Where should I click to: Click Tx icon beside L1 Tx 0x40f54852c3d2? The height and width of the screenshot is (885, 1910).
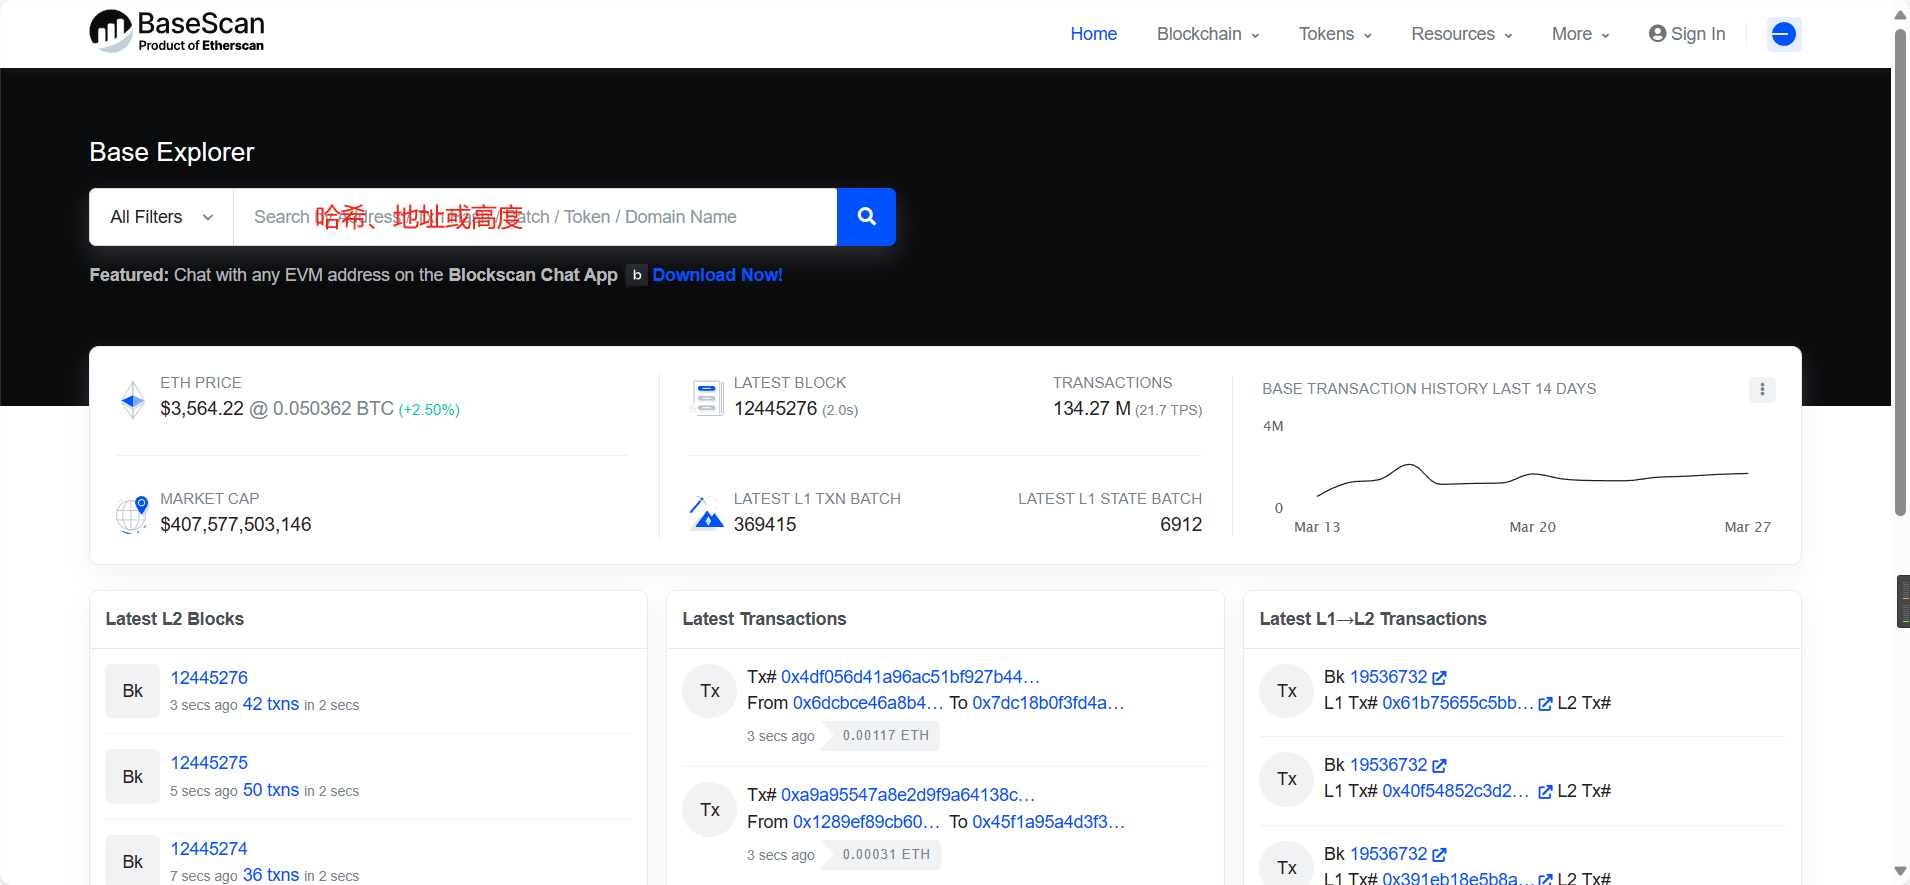tap(1287, 779)
